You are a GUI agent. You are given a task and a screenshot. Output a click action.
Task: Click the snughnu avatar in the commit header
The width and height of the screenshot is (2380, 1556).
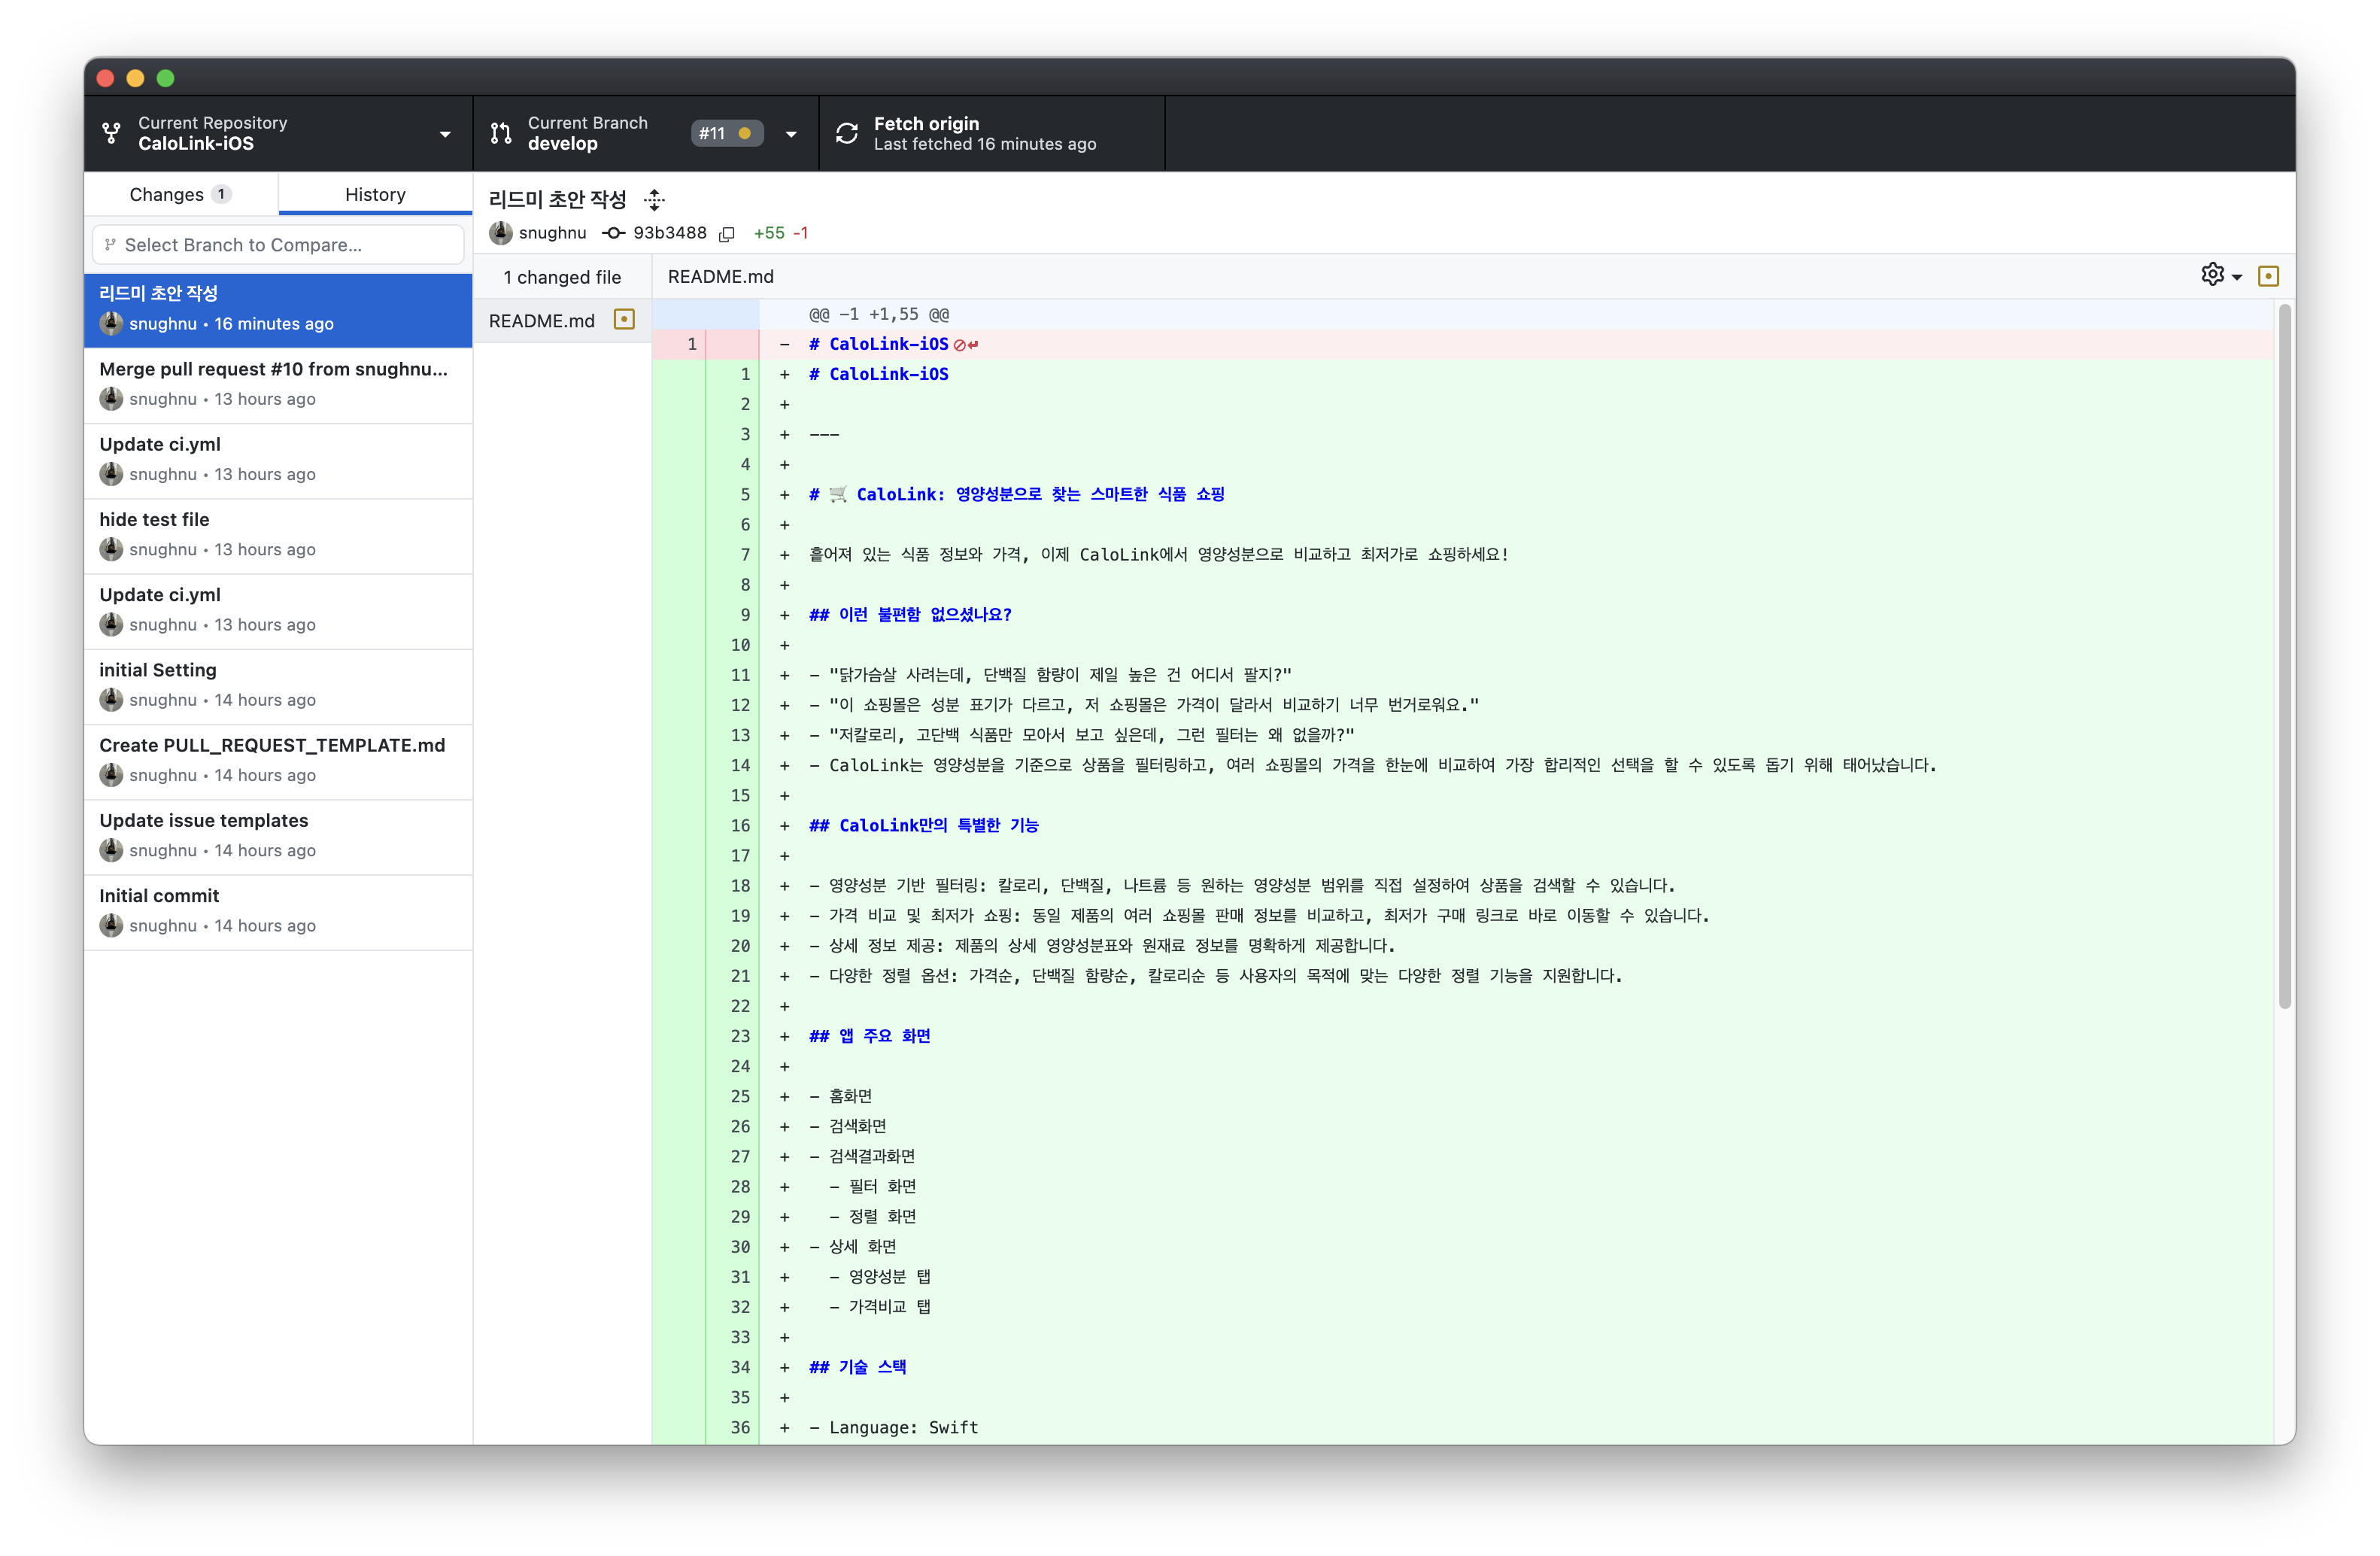(x=501, y=233)
